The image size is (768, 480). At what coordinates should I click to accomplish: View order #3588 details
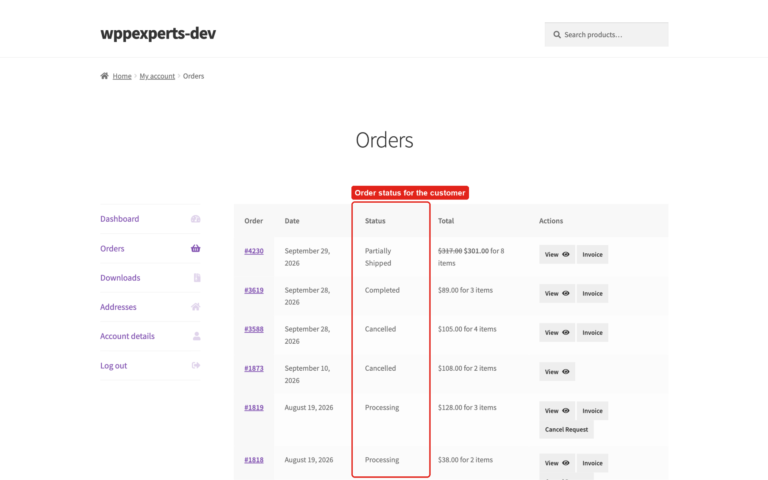557,333
